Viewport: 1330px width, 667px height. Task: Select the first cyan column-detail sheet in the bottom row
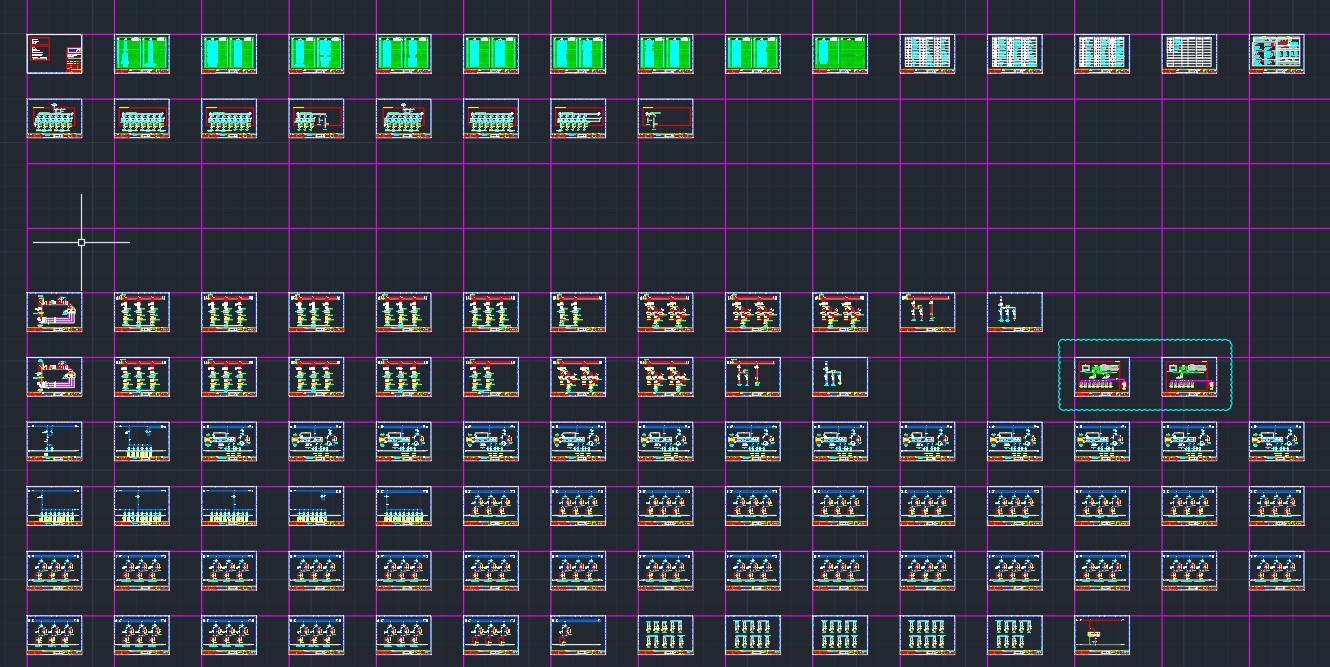pyautogui.click(x=665, y=635)
